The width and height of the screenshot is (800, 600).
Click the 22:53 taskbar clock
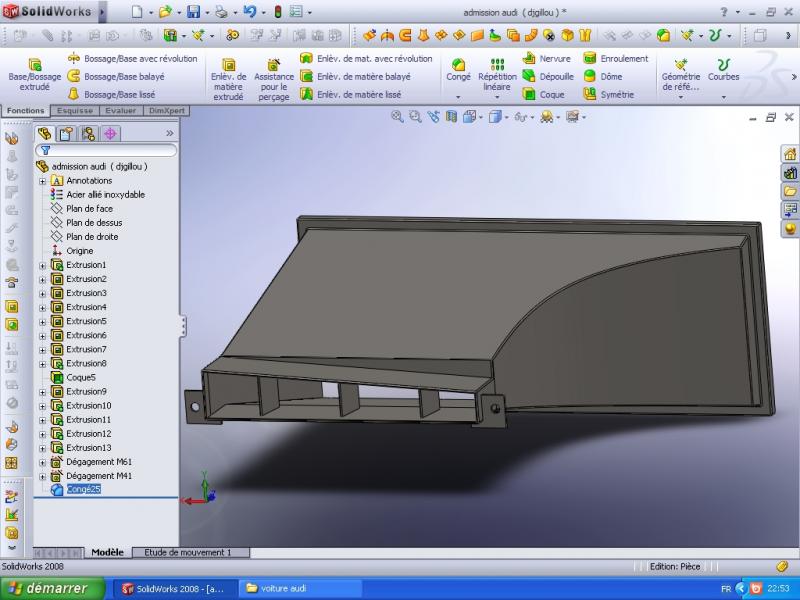coord(778,589)
